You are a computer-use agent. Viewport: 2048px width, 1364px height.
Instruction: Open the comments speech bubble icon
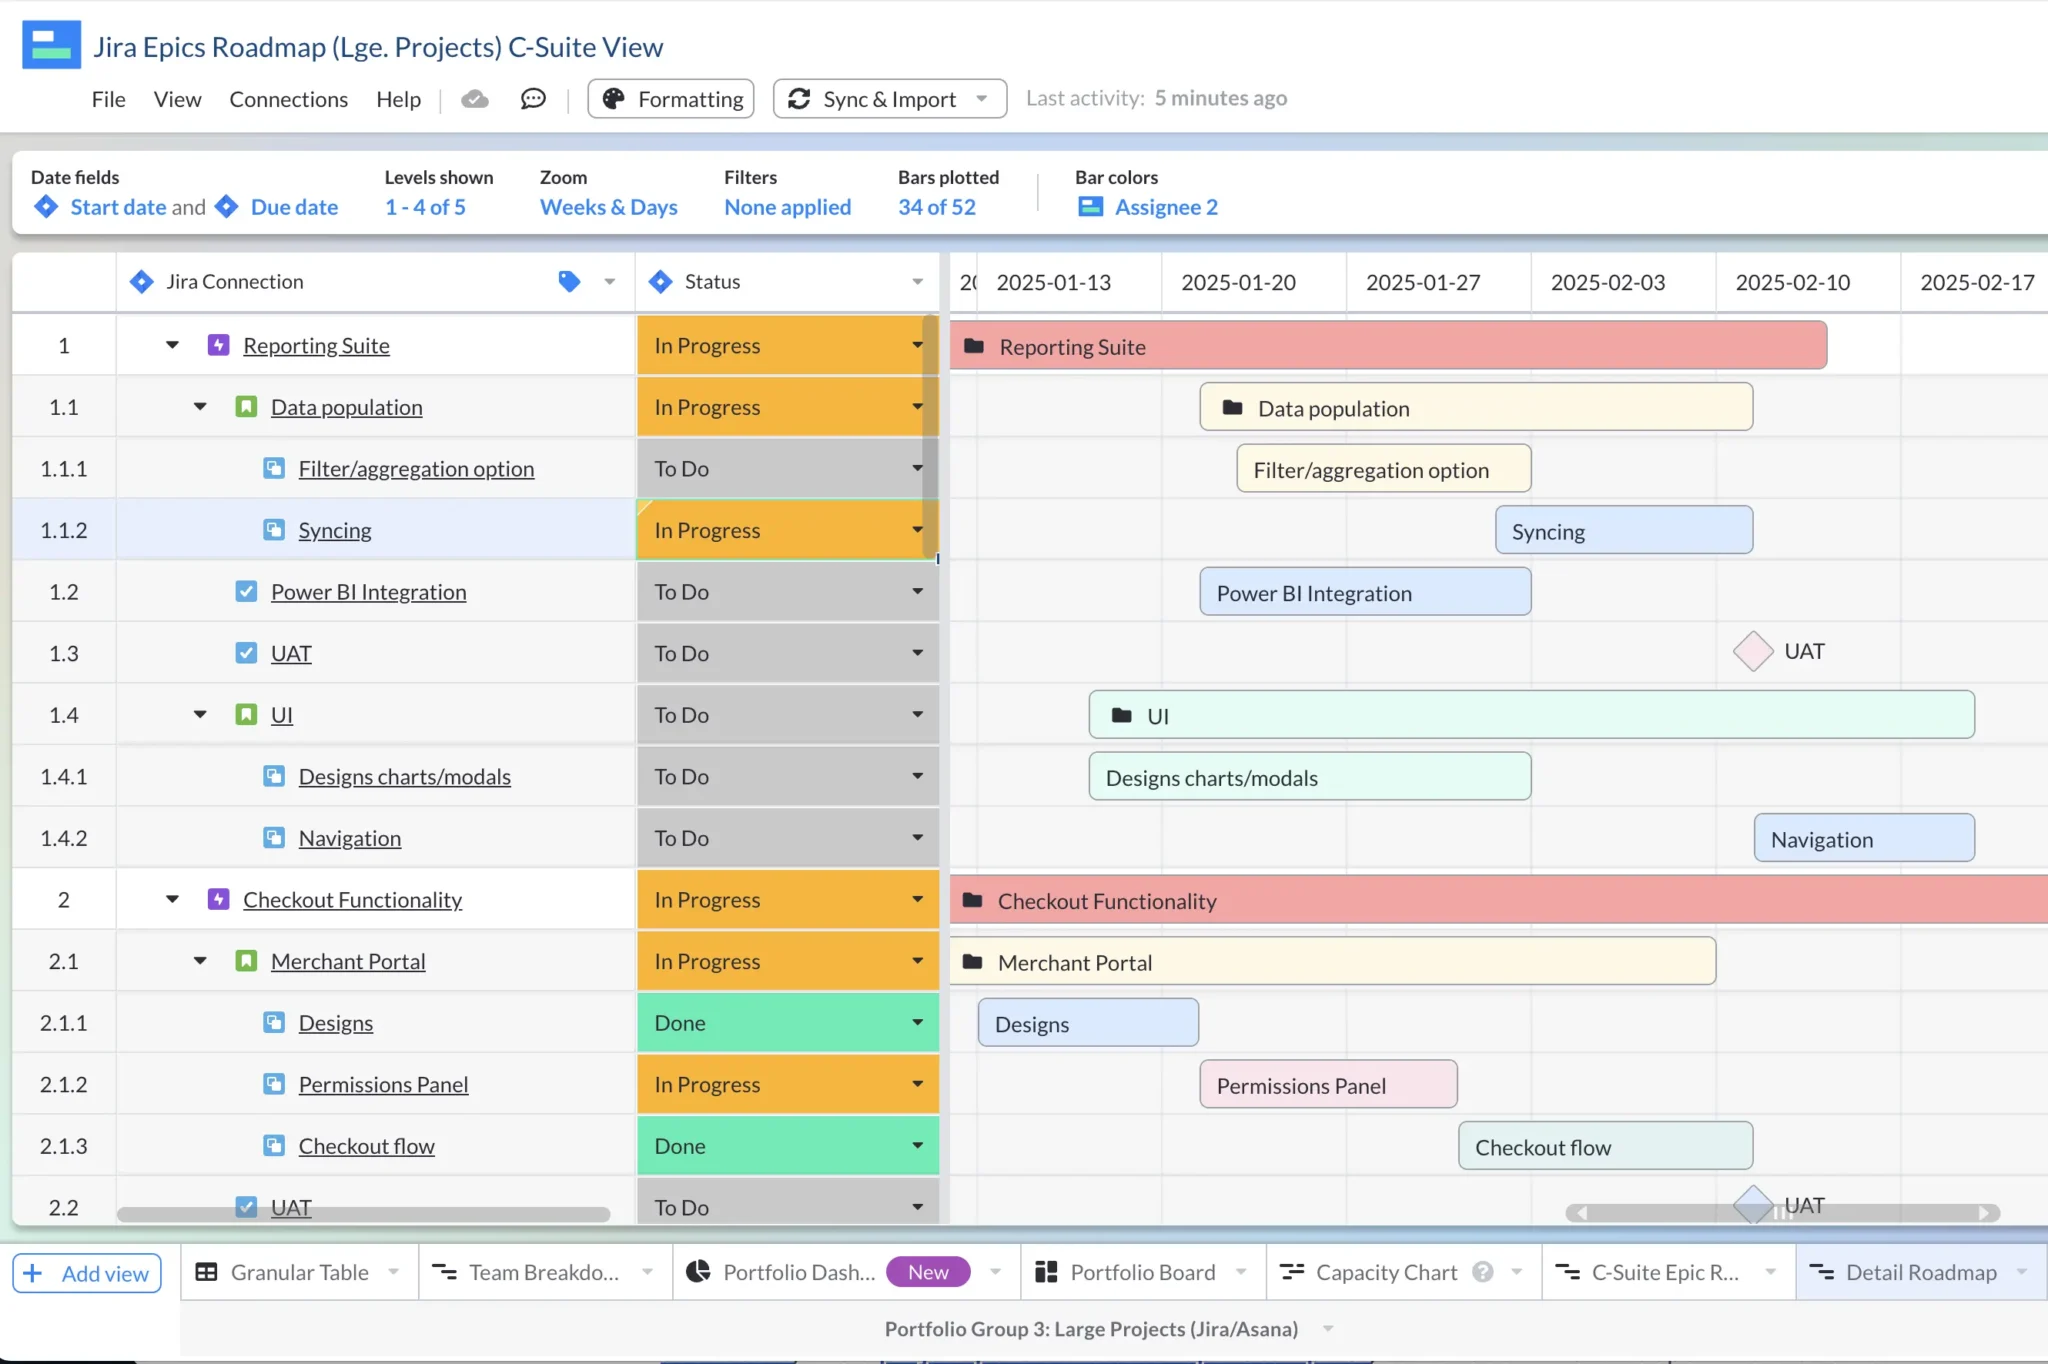coord(533,99)
